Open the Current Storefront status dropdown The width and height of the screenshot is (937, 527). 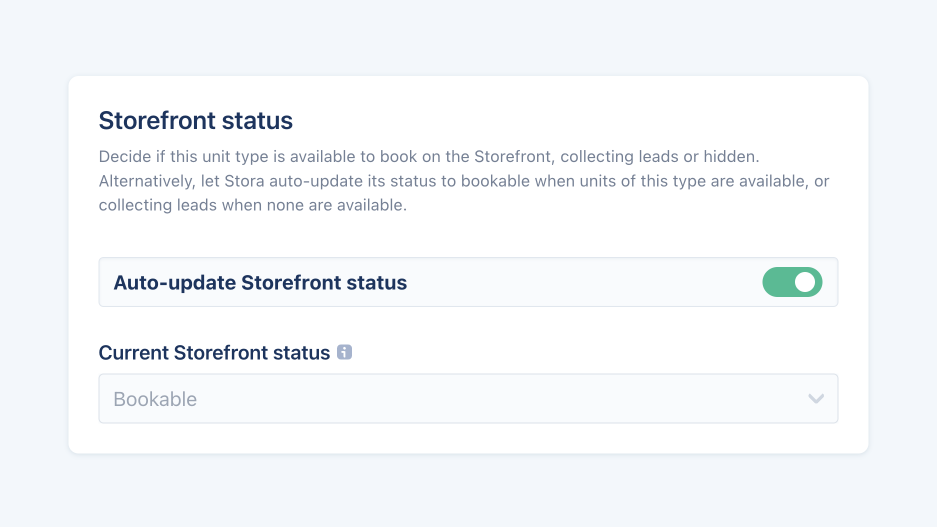pos(468,399)
